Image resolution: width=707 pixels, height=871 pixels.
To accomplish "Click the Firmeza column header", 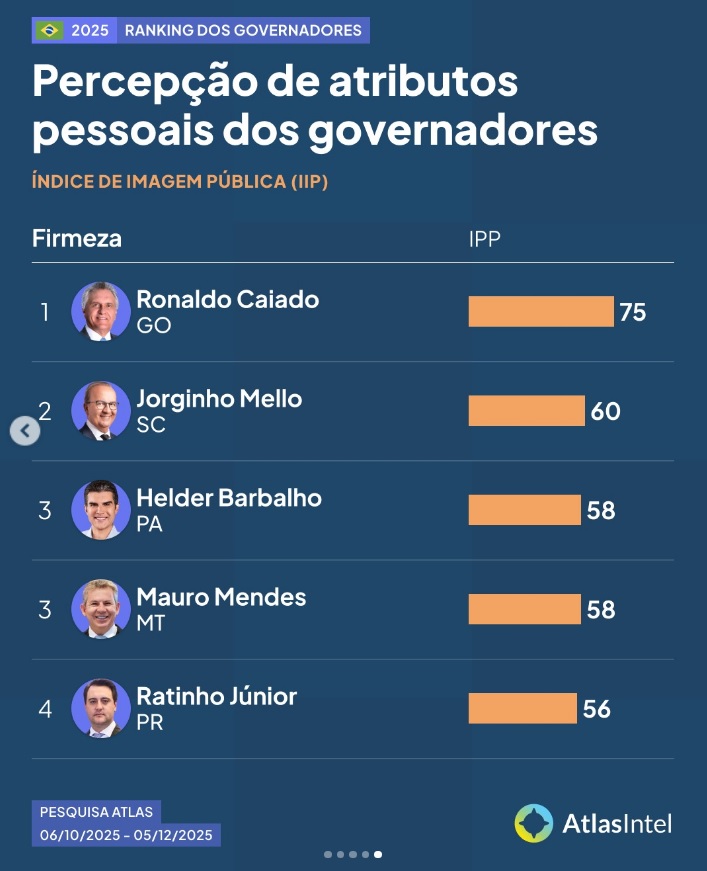I will (x=77, y=239).
